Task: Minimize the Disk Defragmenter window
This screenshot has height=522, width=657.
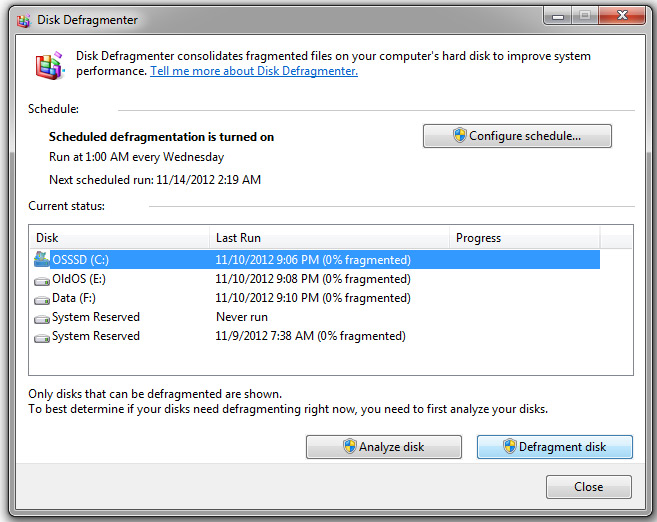Action: coord(558,16)
